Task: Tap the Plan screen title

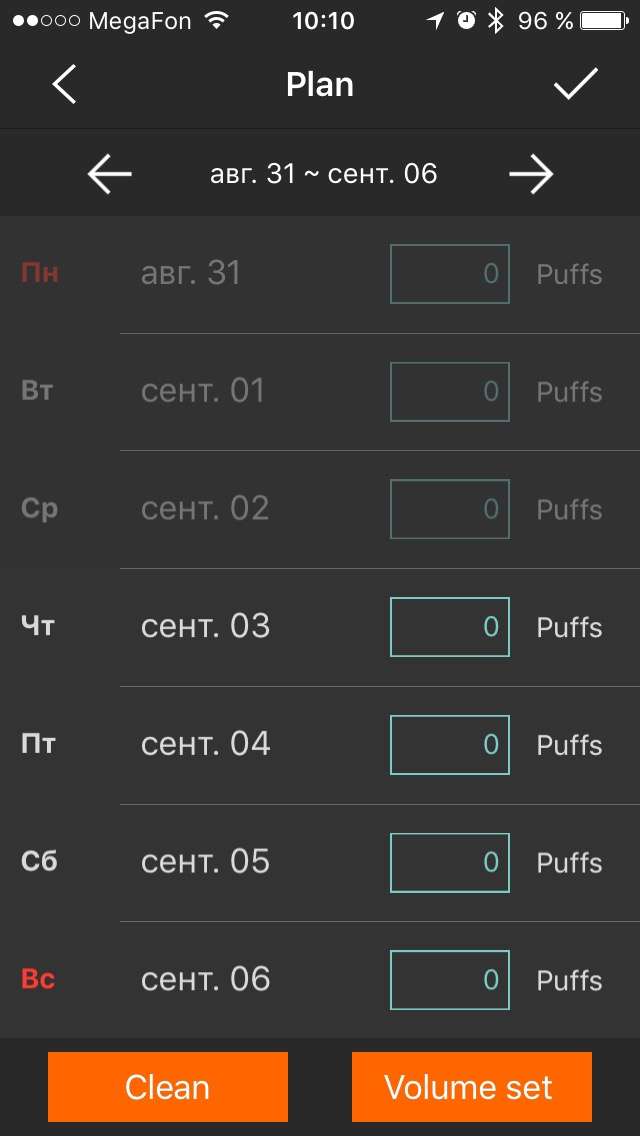Action: [x=320, y=85]
